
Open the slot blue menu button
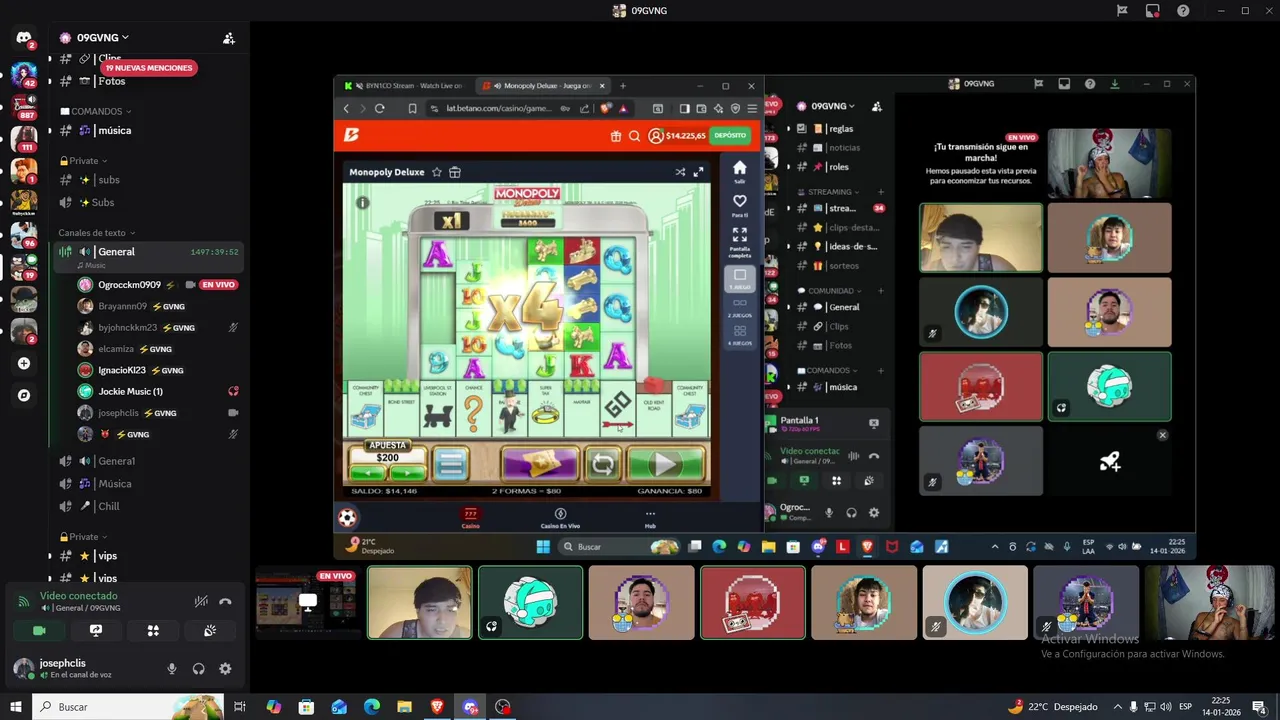pyautogui.click(x=451, y=464)
